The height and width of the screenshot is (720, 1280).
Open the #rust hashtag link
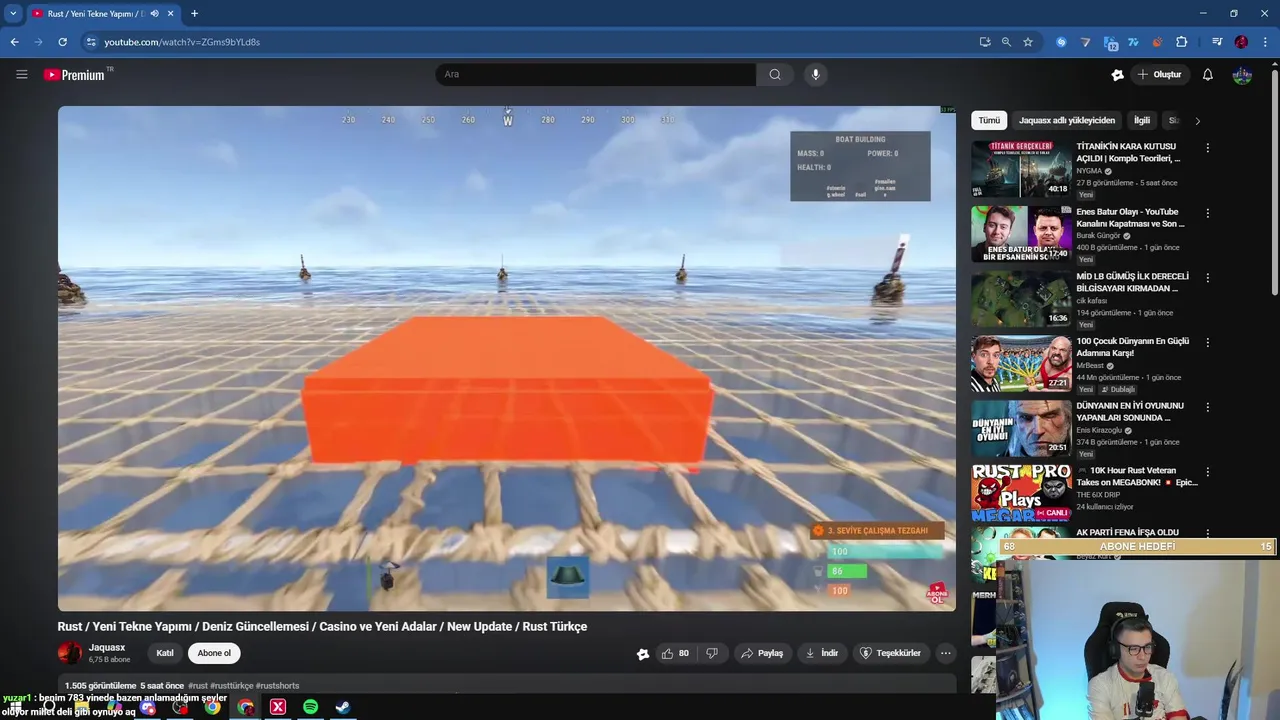(198, 686)
